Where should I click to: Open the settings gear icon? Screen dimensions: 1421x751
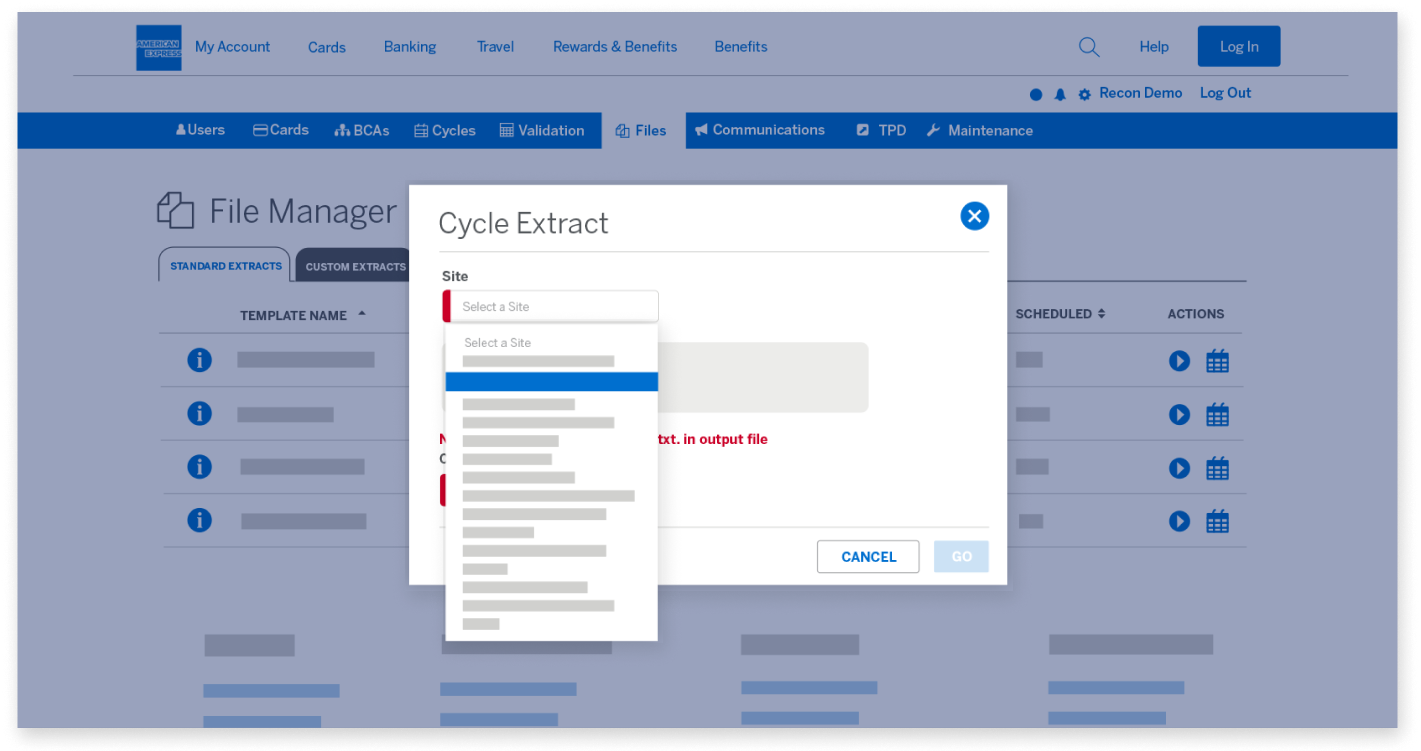click(1084, 94)
